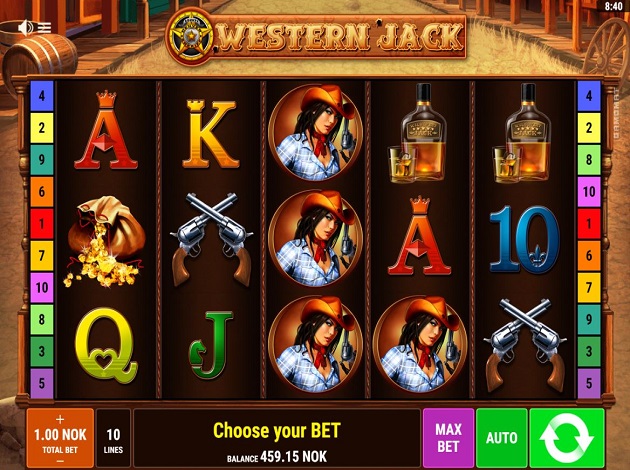The width and height of the screenshot is (630, 470).
Task: Click the yellow Q symbol on reel one
Action: pos(106,345)
